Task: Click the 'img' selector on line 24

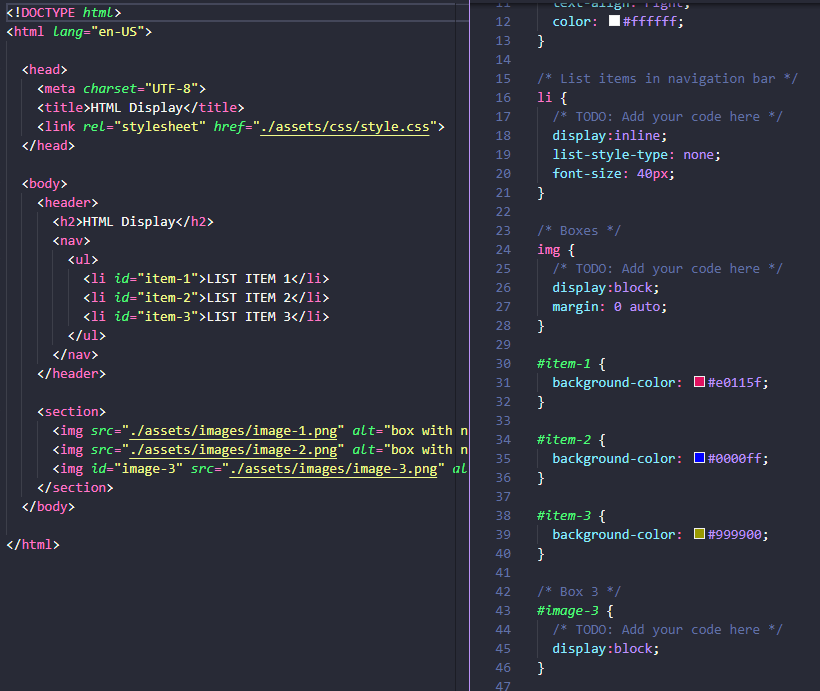Action: click(x=549, y=250)
